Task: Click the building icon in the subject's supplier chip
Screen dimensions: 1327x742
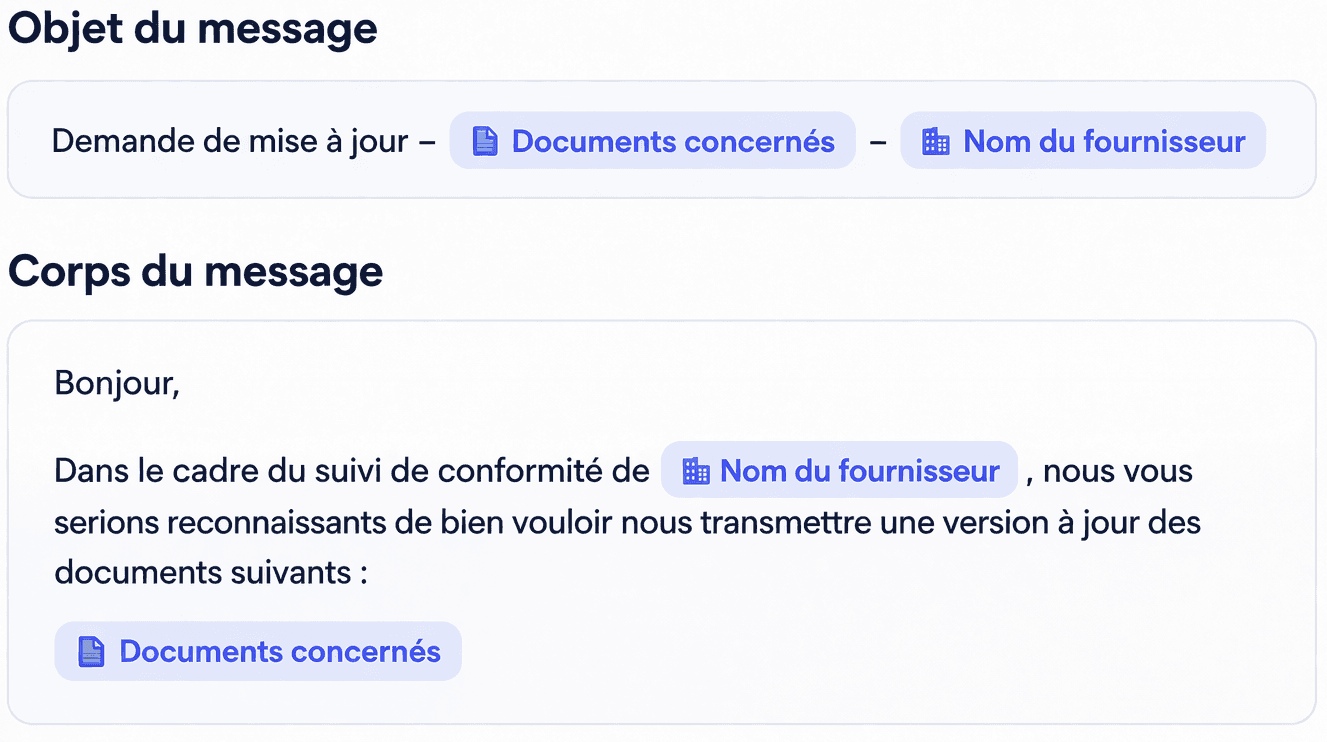Action: pos(936,141)
